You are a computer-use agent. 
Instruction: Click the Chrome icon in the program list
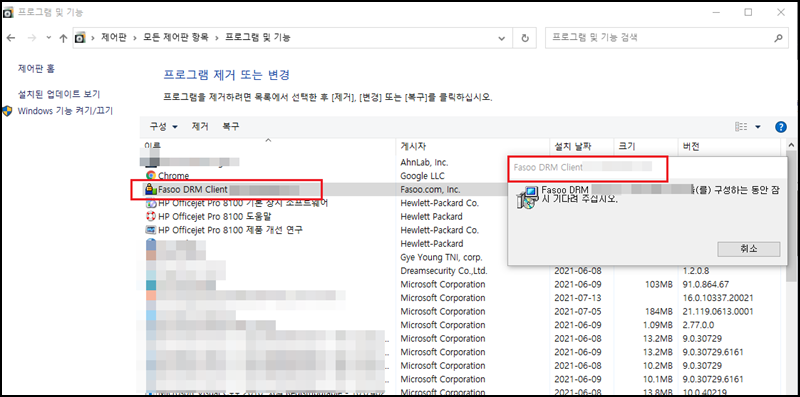click(x=151, y=176)
